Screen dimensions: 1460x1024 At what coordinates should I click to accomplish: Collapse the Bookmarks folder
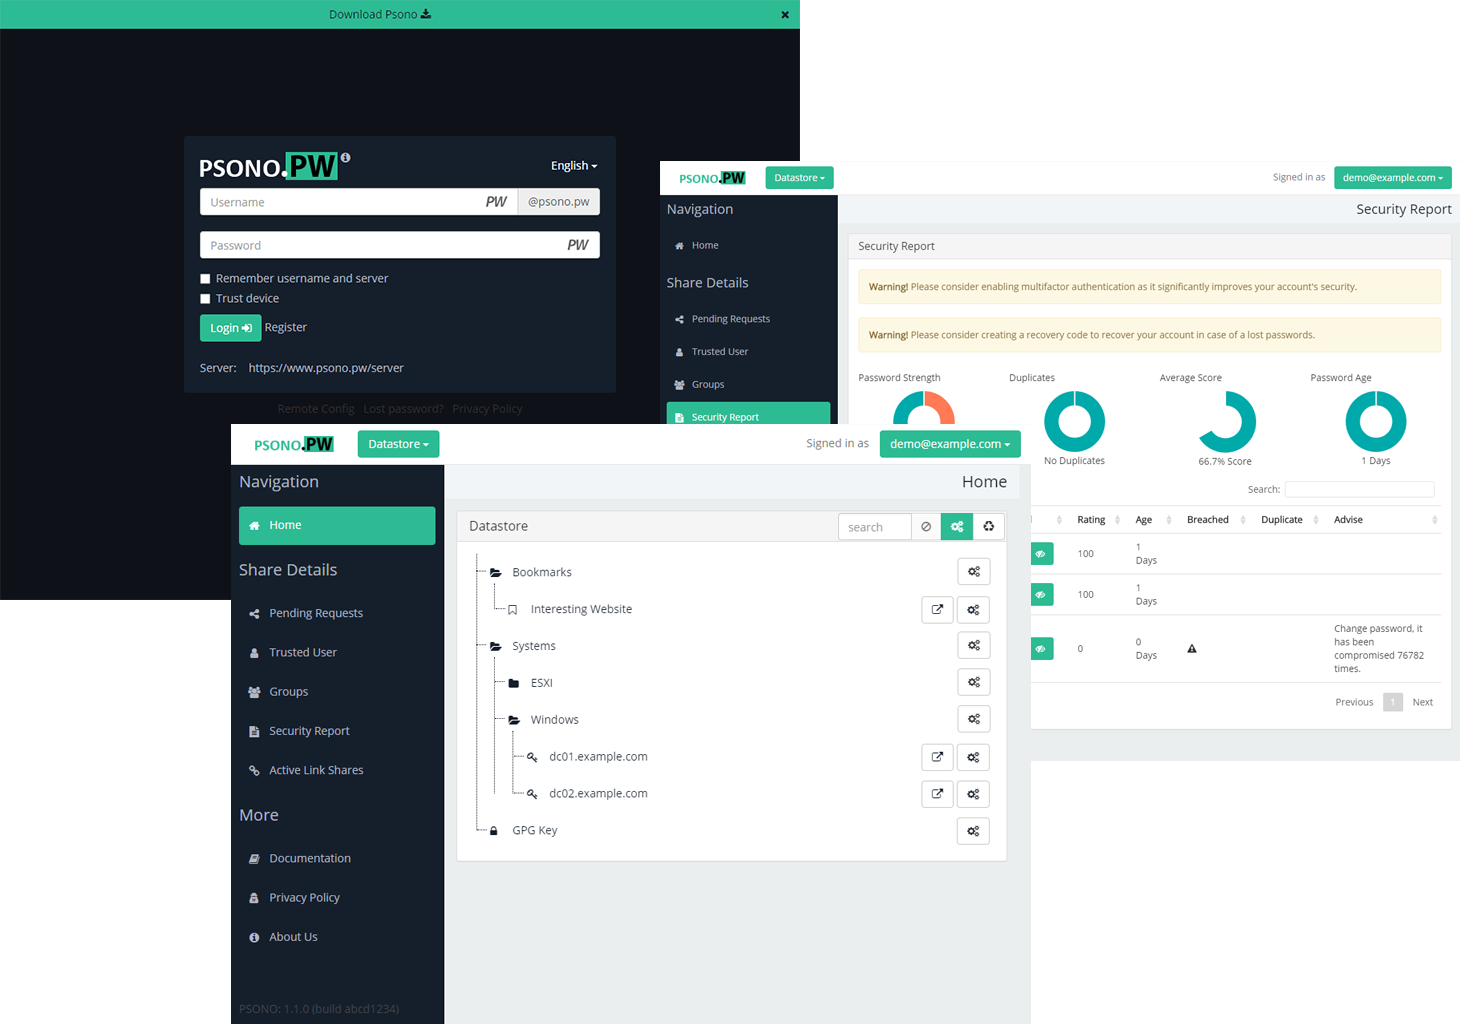(495, 573)
